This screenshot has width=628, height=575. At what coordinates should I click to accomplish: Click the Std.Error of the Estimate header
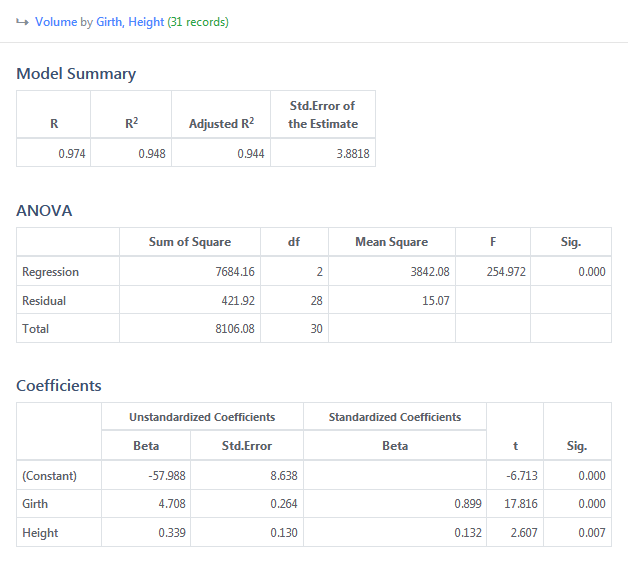point(323,115)
